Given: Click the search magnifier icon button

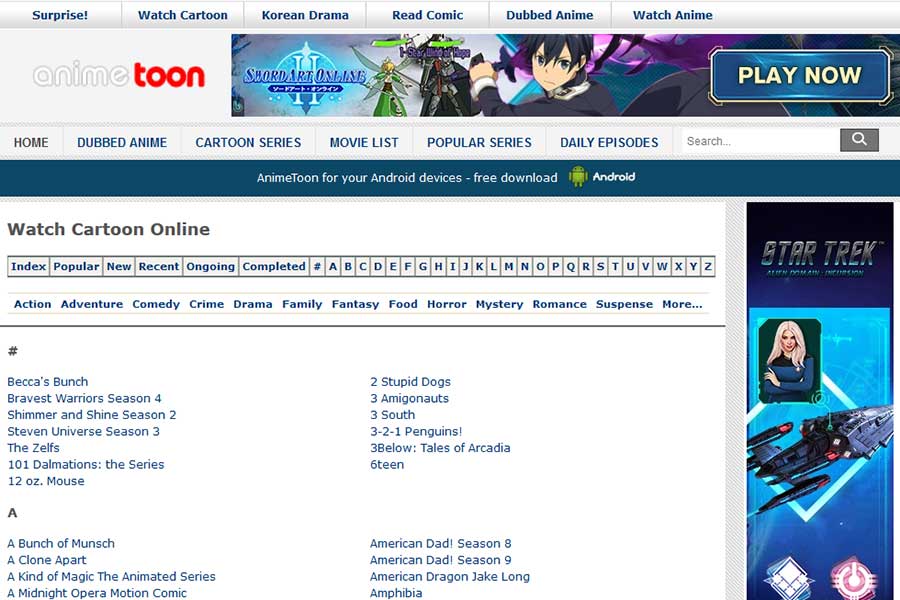Looking at the screenshot, I should coord(859,140).
